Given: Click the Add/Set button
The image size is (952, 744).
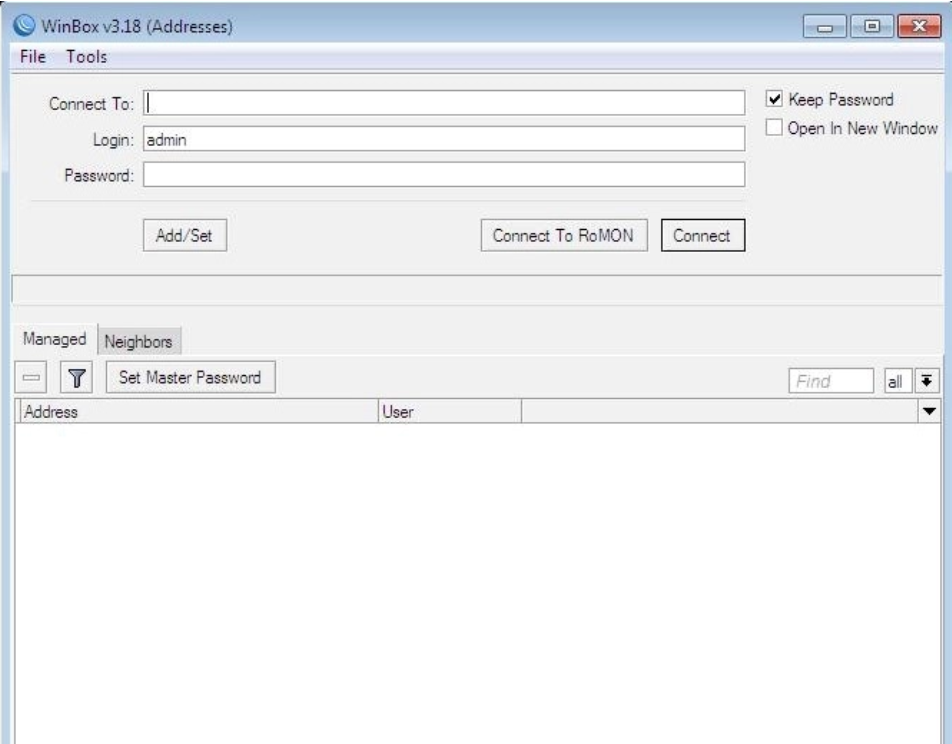Looking at the screenshot, I should coord(185,236).
